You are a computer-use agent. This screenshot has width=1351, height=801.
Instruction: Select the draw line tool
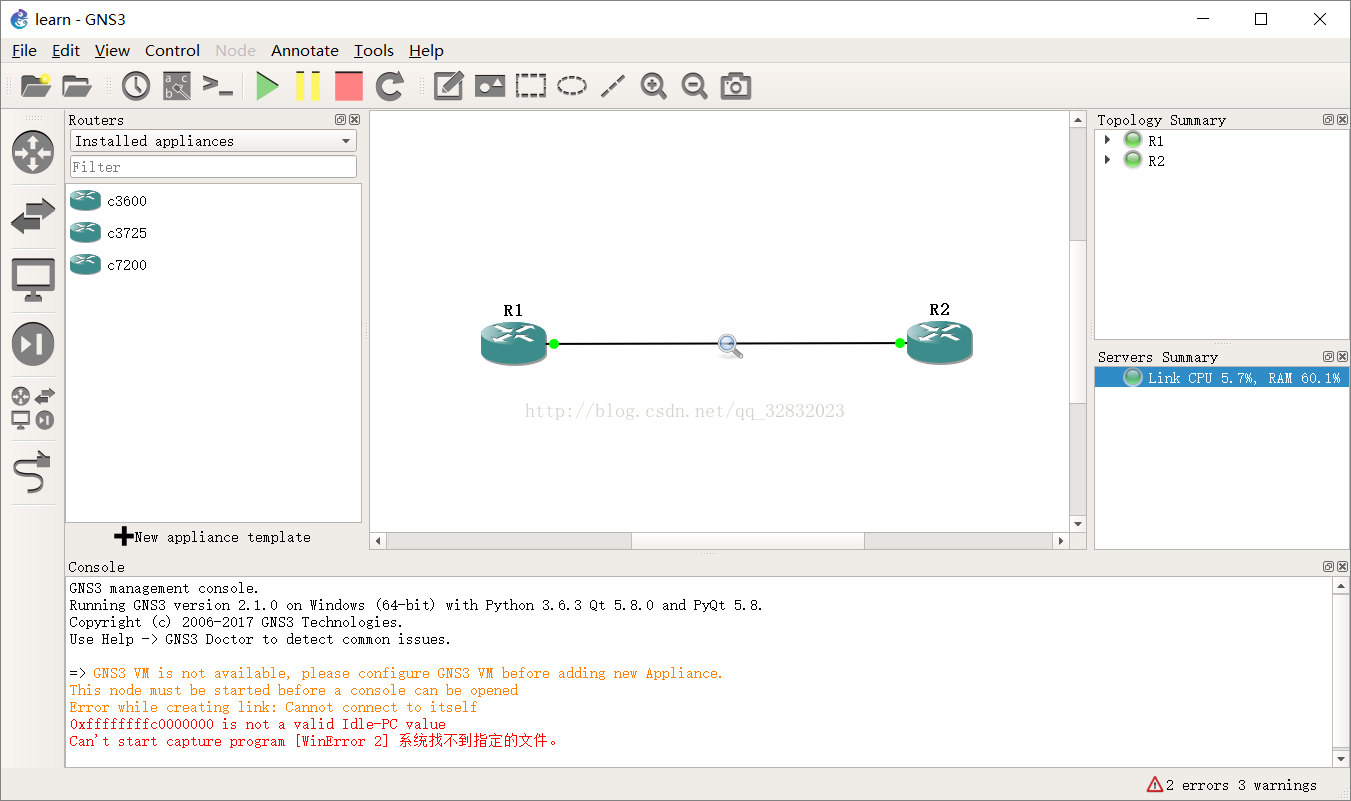pyautogui.click(x=612, y=86)
